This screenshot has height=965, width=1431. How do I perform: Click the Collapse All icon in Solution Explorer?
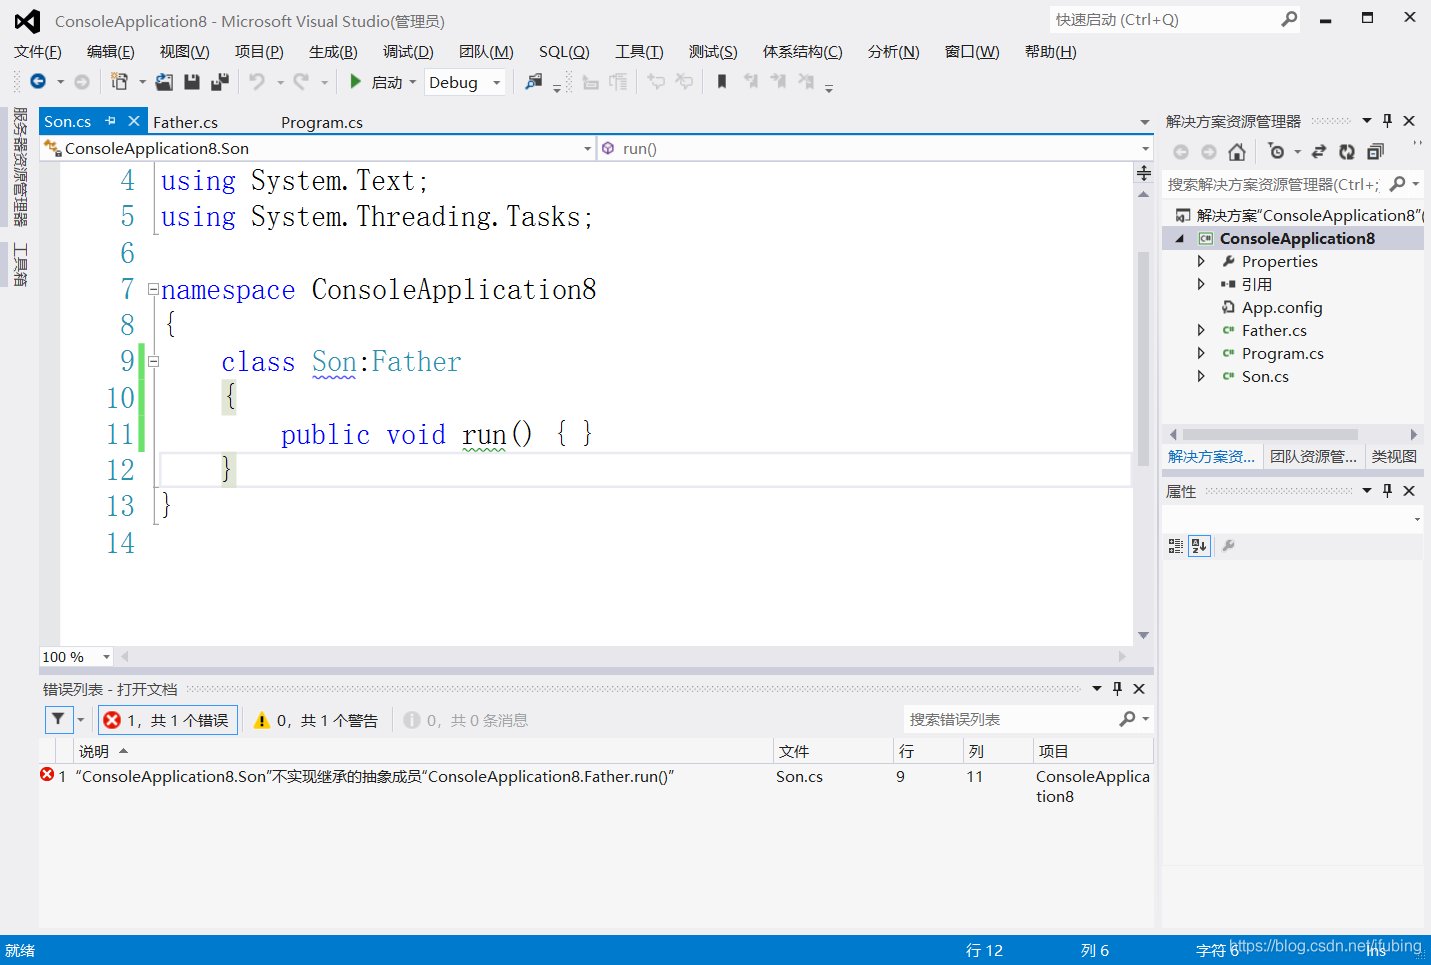pos(1375,152)
